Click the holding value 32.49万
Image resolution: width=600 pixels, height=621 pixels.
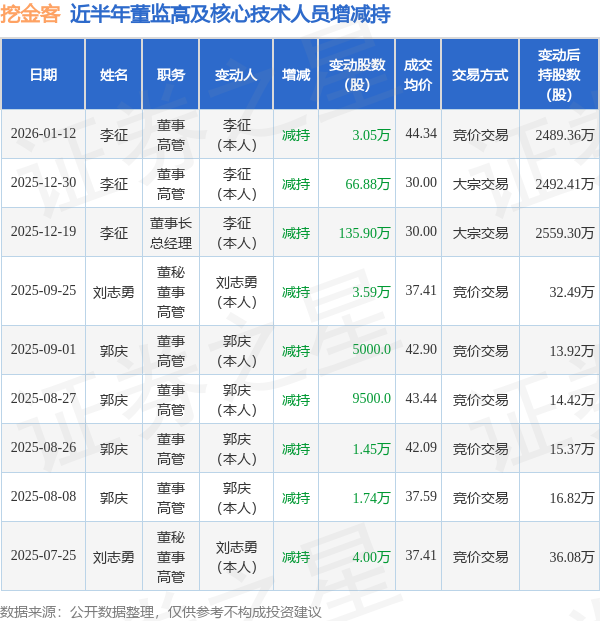click(572, 292)
